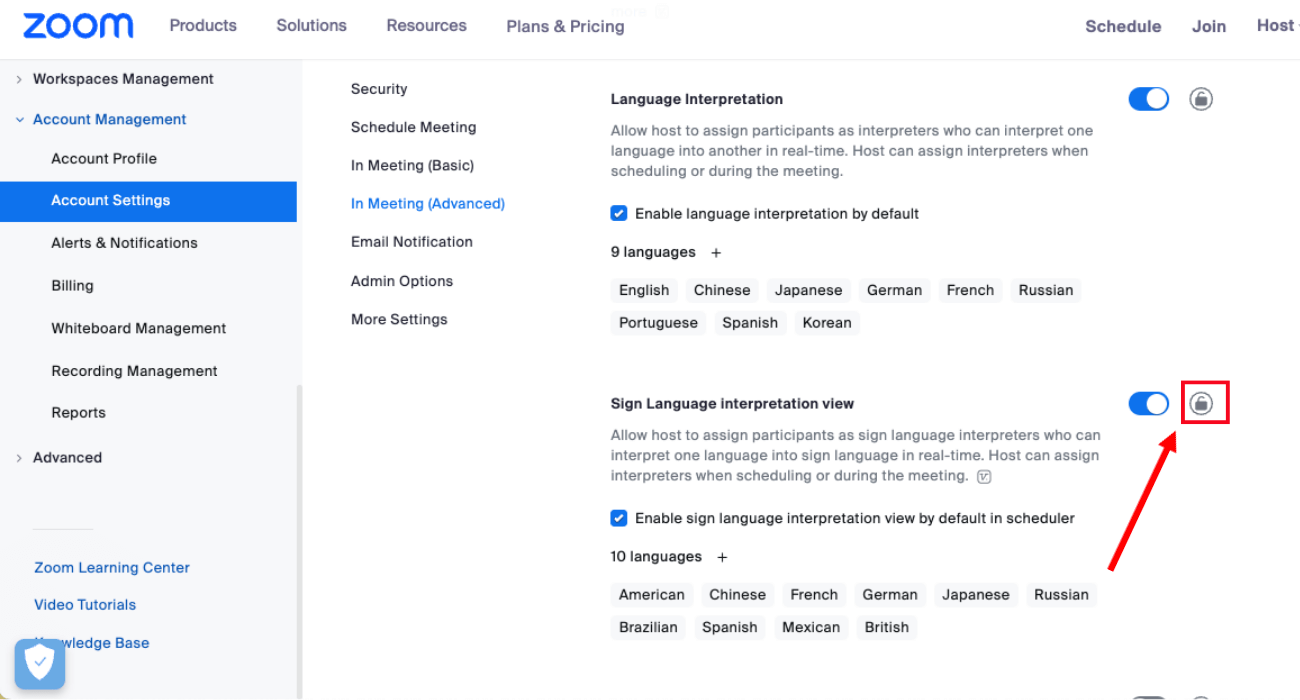
Task: Open Plans & Pricing page
Action: (x=566, y=26)
